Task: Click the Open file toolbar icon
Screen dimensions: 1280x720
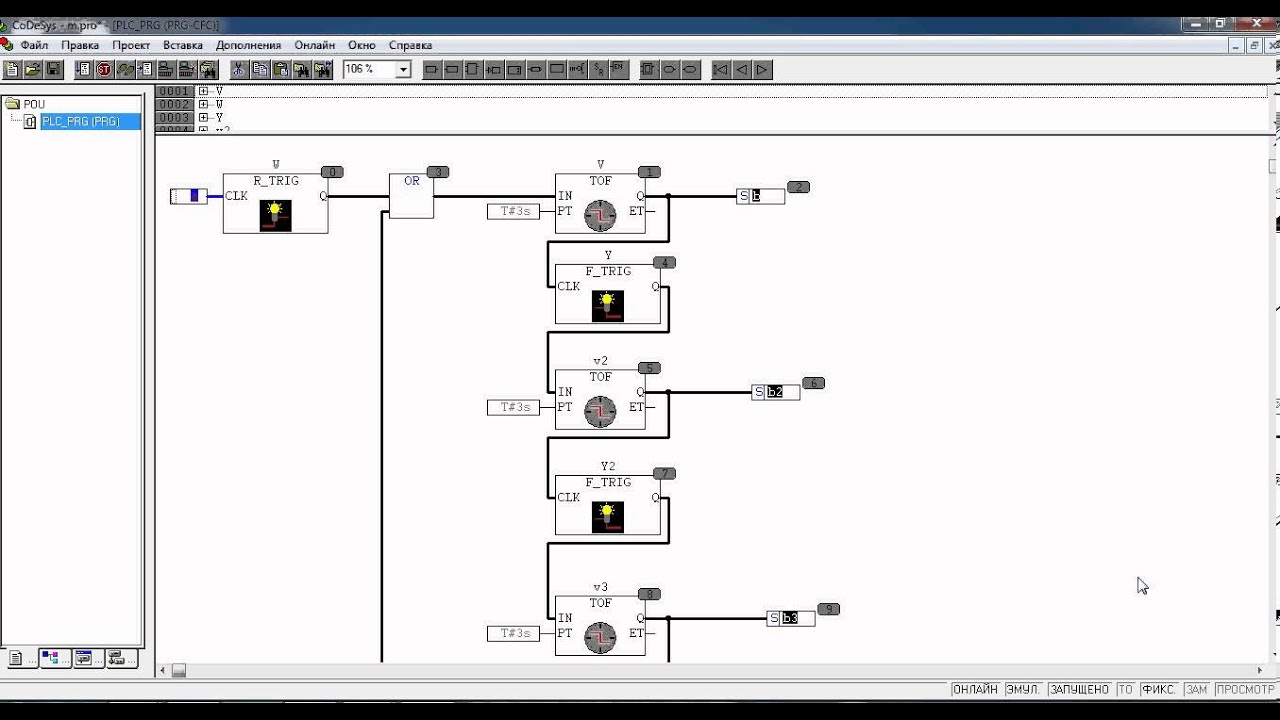Action: point(33,69)
